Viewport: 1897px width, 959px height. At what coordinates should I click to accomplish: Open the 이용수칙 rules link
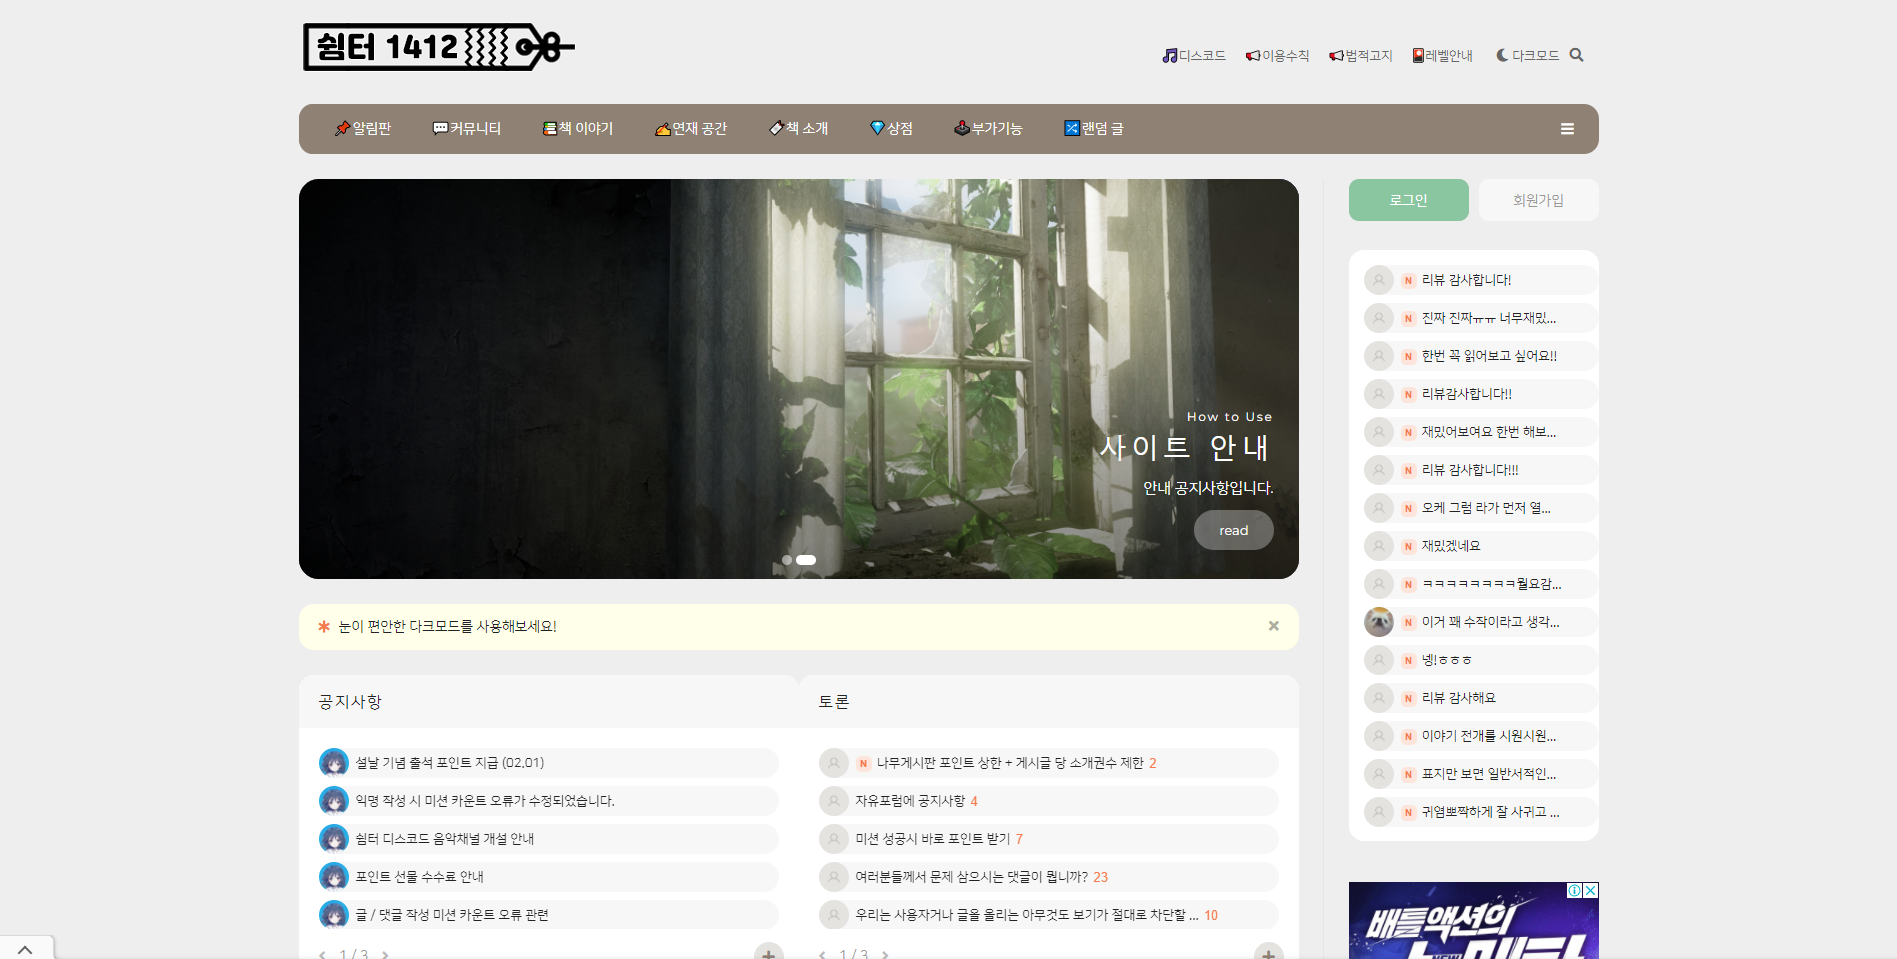pos(1277,56)
